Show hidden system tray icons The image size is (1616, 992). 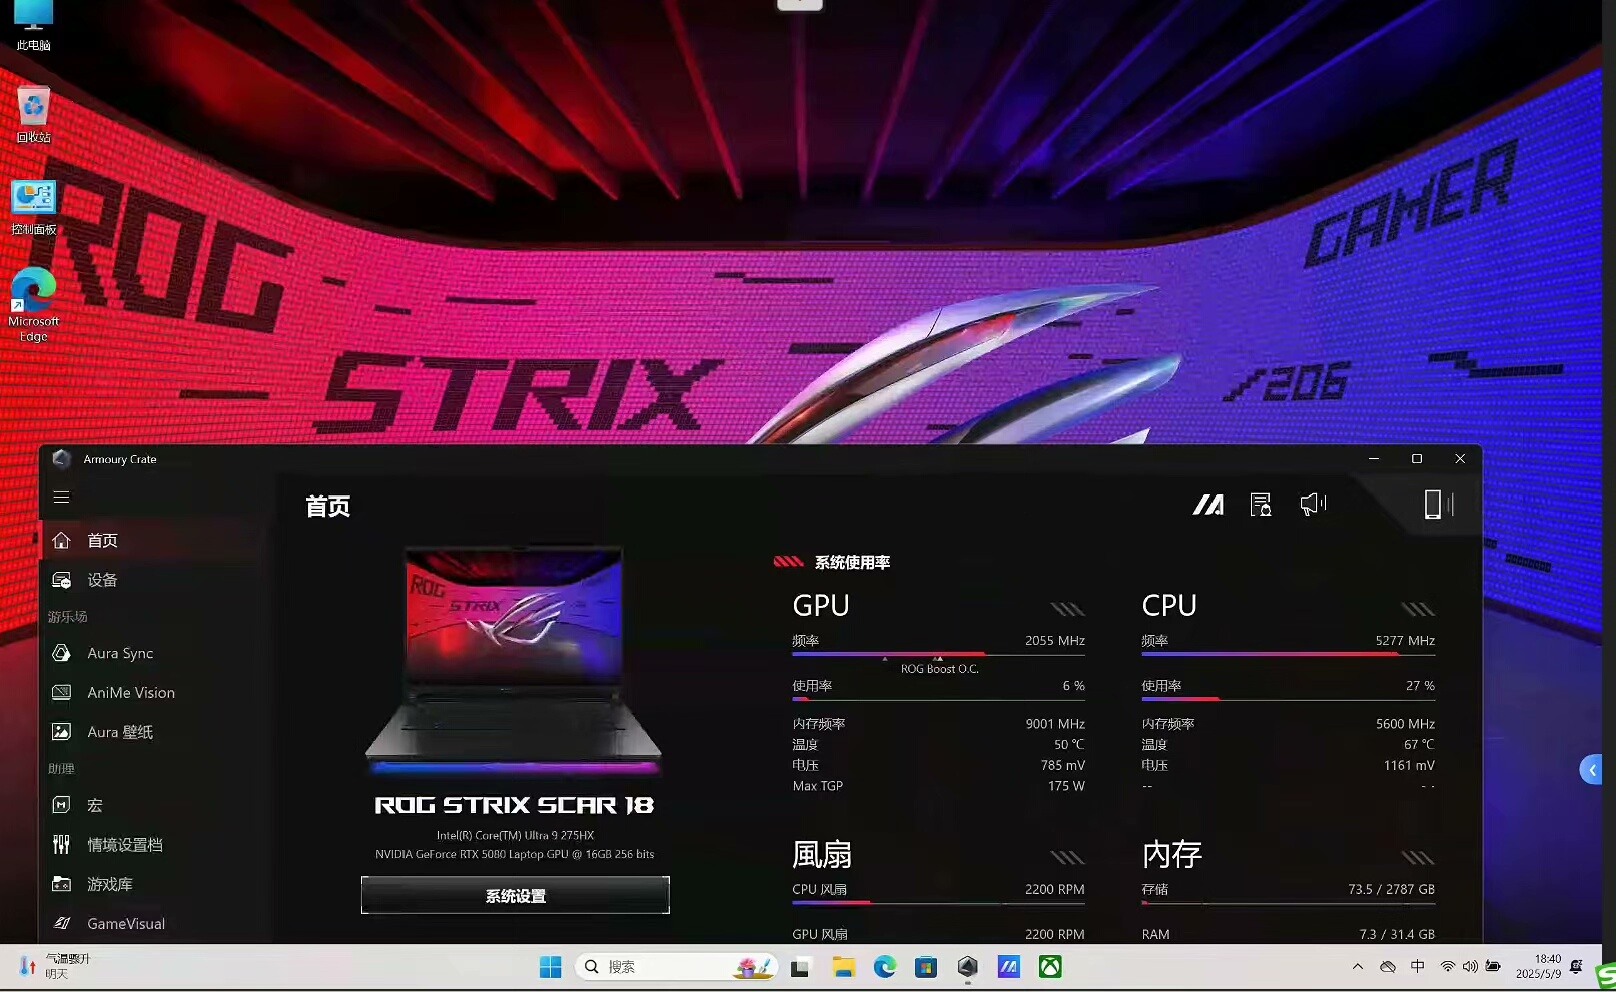(1357, 967)
